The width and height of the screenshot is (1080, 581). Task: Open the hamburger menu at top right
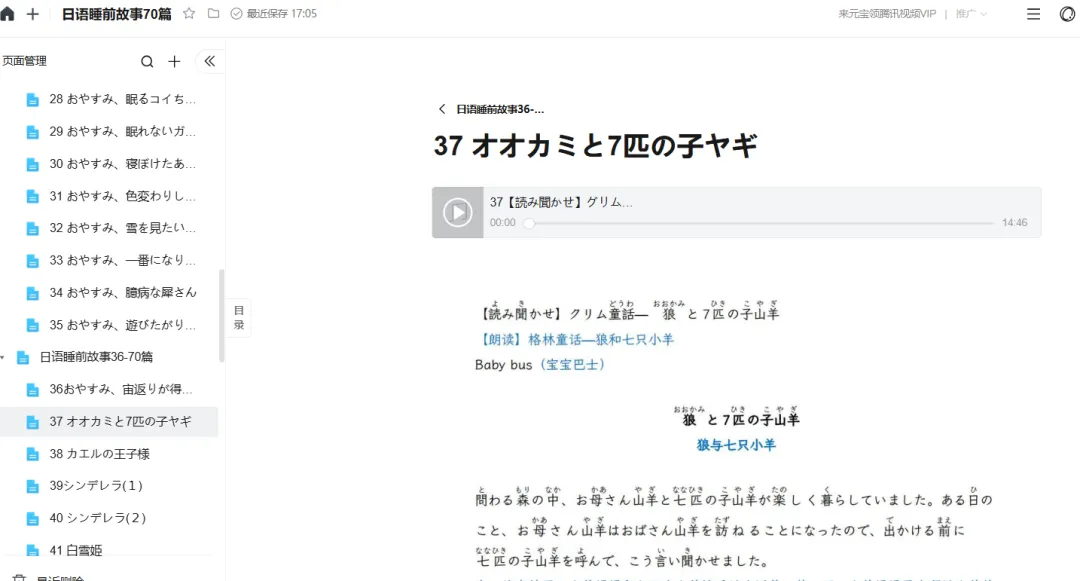pos(1033,14)
